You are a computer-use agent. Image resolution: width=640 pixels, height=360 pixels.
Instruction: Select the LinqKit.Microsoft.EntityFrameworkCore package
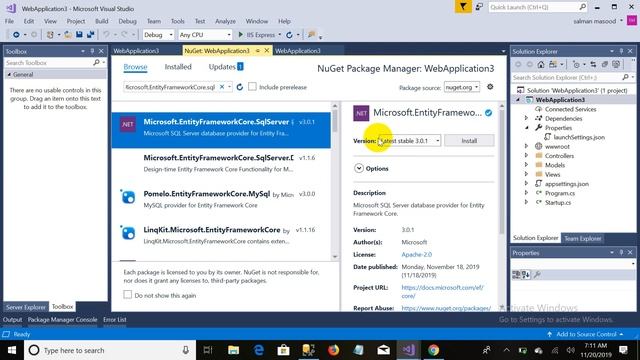221,235
